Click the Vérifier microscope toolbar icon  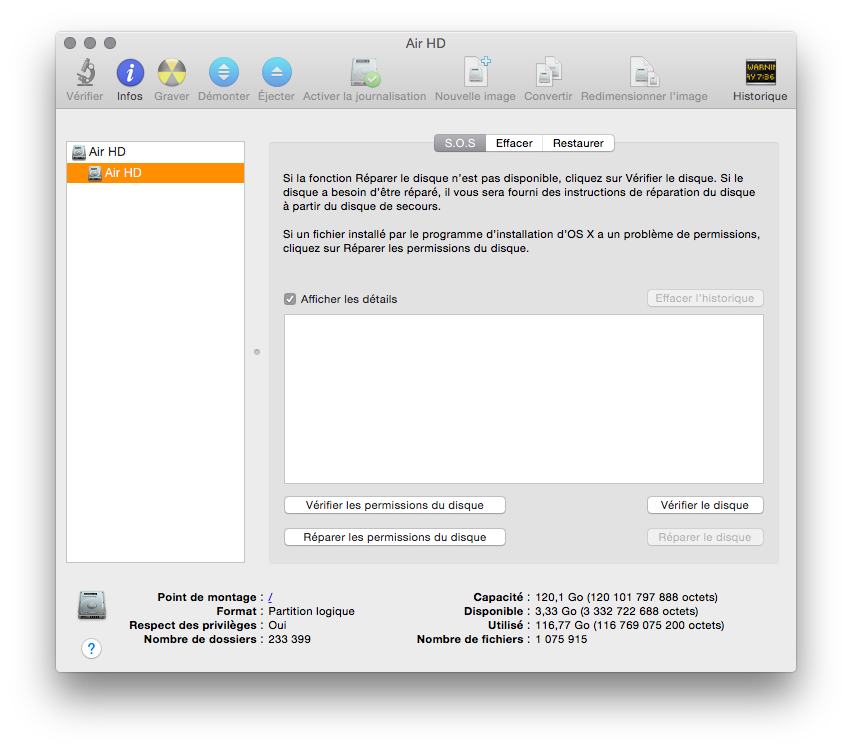85,72
